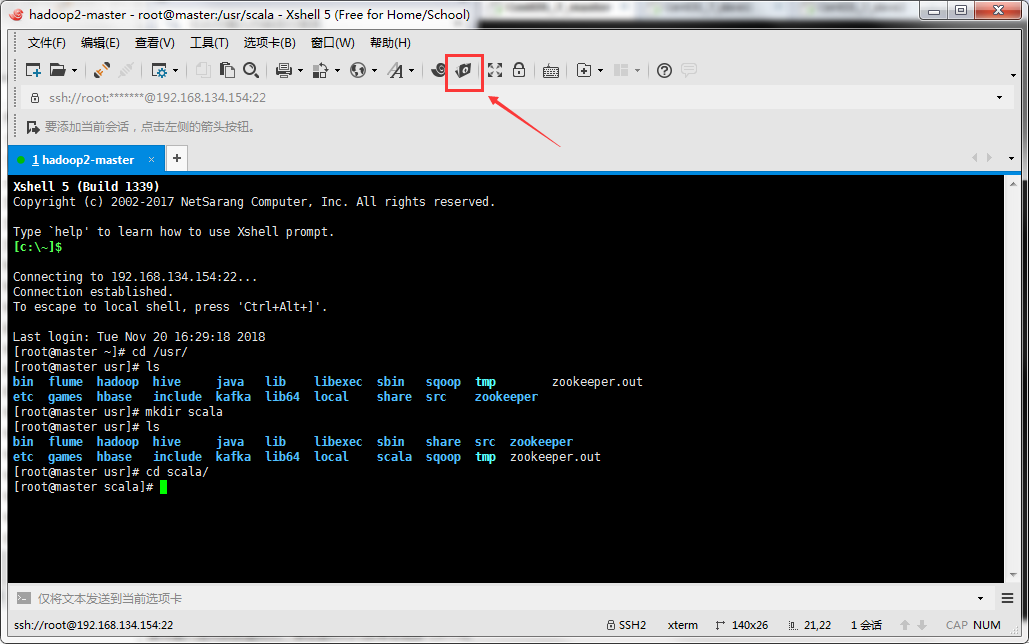1029x644 pixels.
Task: Click the Open session folder icon
Action: pyautogui.click(x=58, y=70)
